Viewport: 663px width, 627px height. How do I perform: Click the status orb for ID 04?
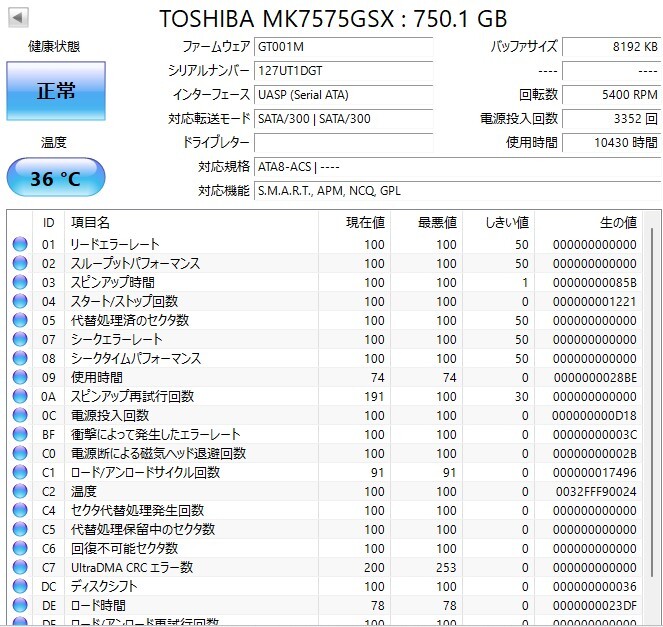20,301
